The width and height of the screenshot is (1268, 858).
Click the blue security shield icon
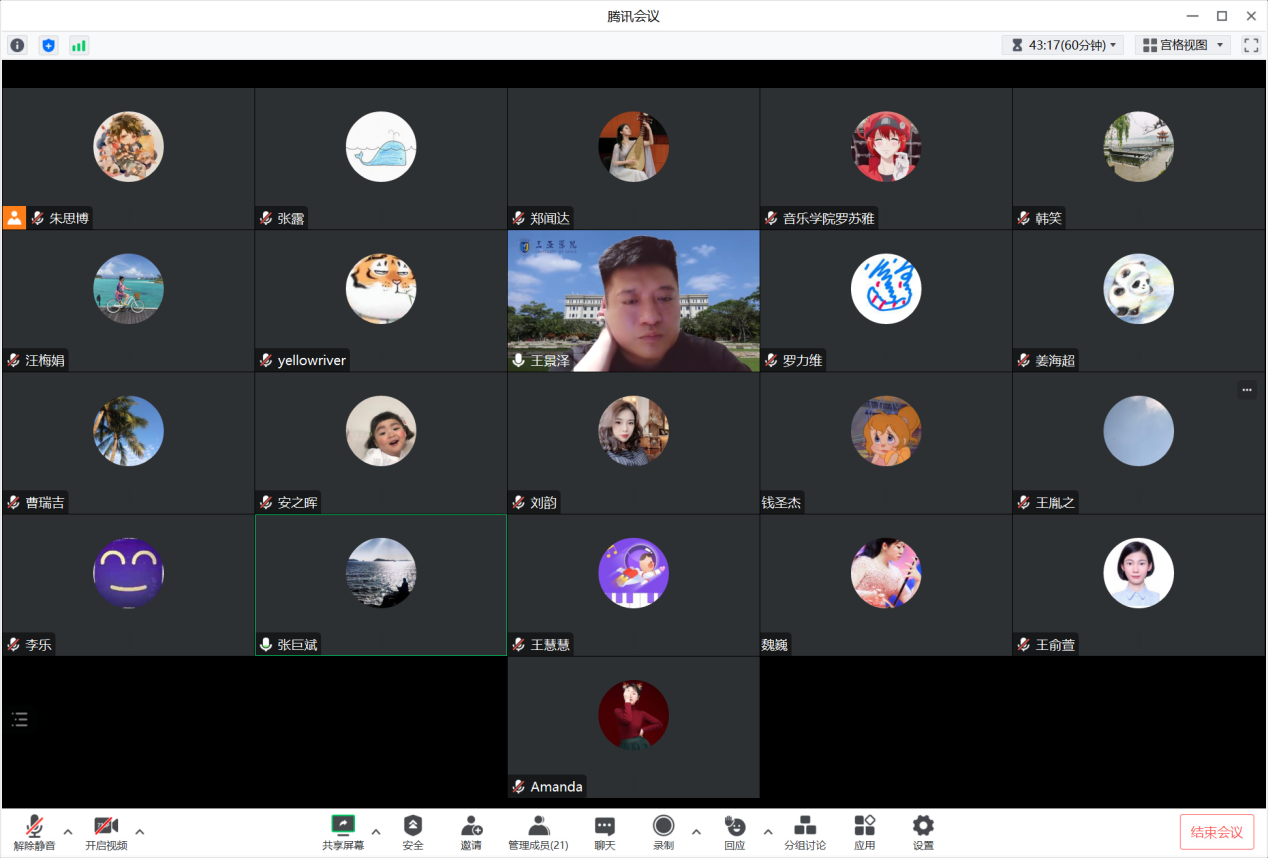click(x=48, y=45)
